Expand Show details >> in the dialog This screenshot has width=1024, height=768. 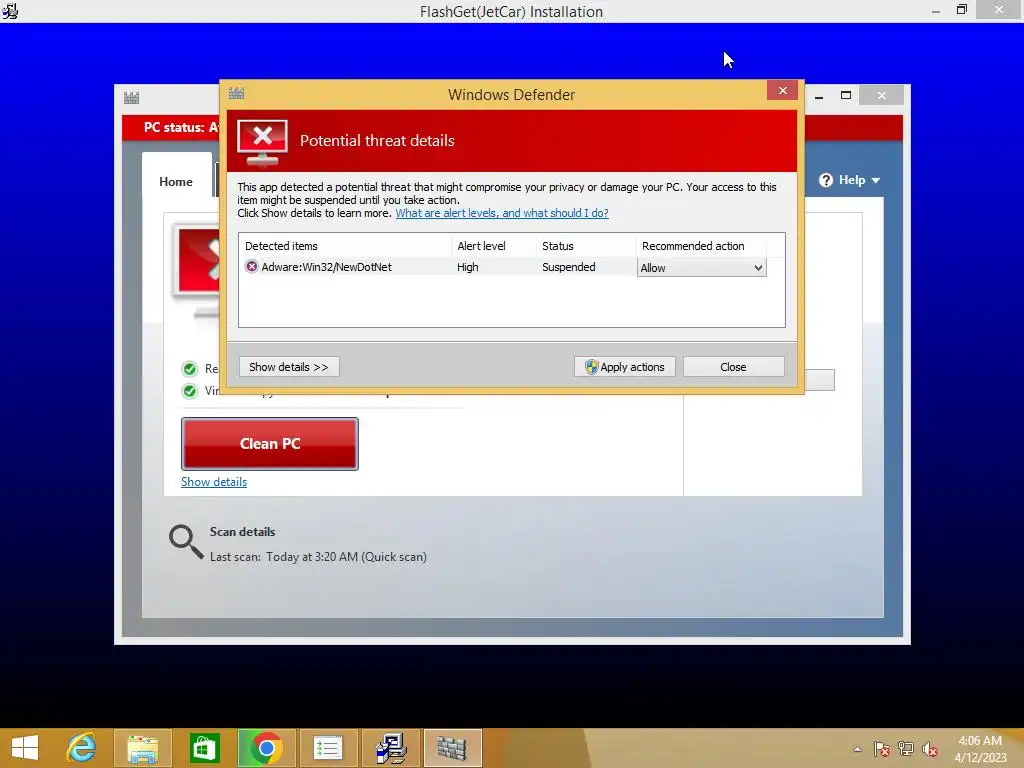coord(289,367)
